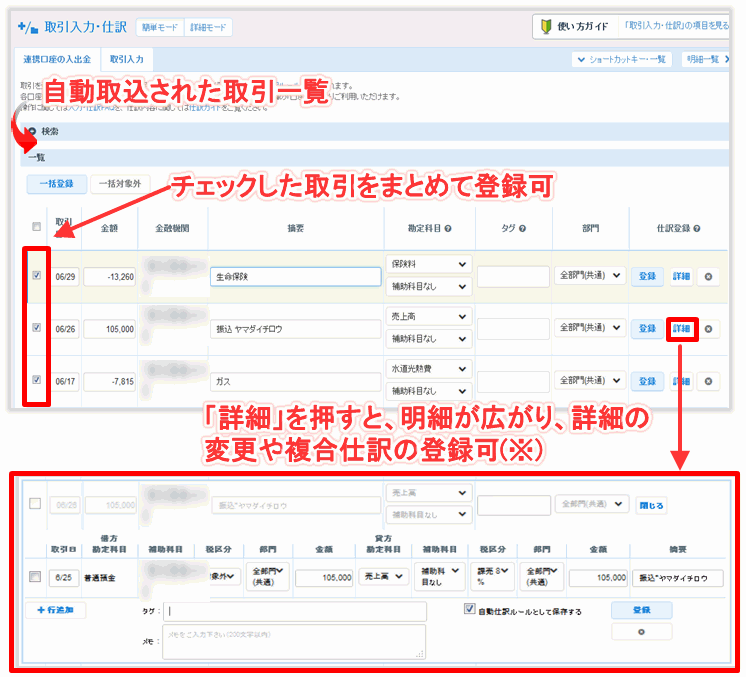Click the ガス summary input field

pos(295,382)
